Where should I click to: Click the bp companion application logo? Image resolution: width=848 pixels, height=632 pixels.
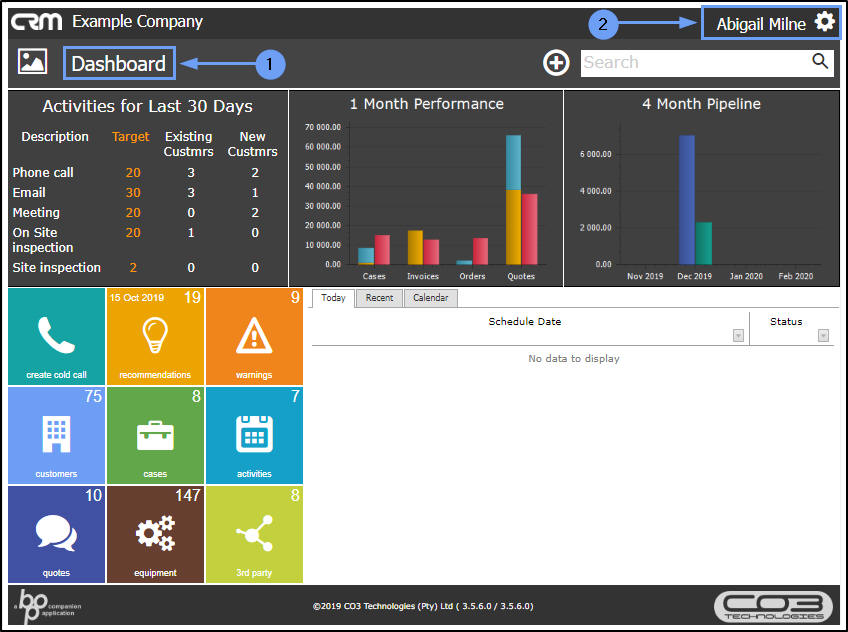pos(48,606)
